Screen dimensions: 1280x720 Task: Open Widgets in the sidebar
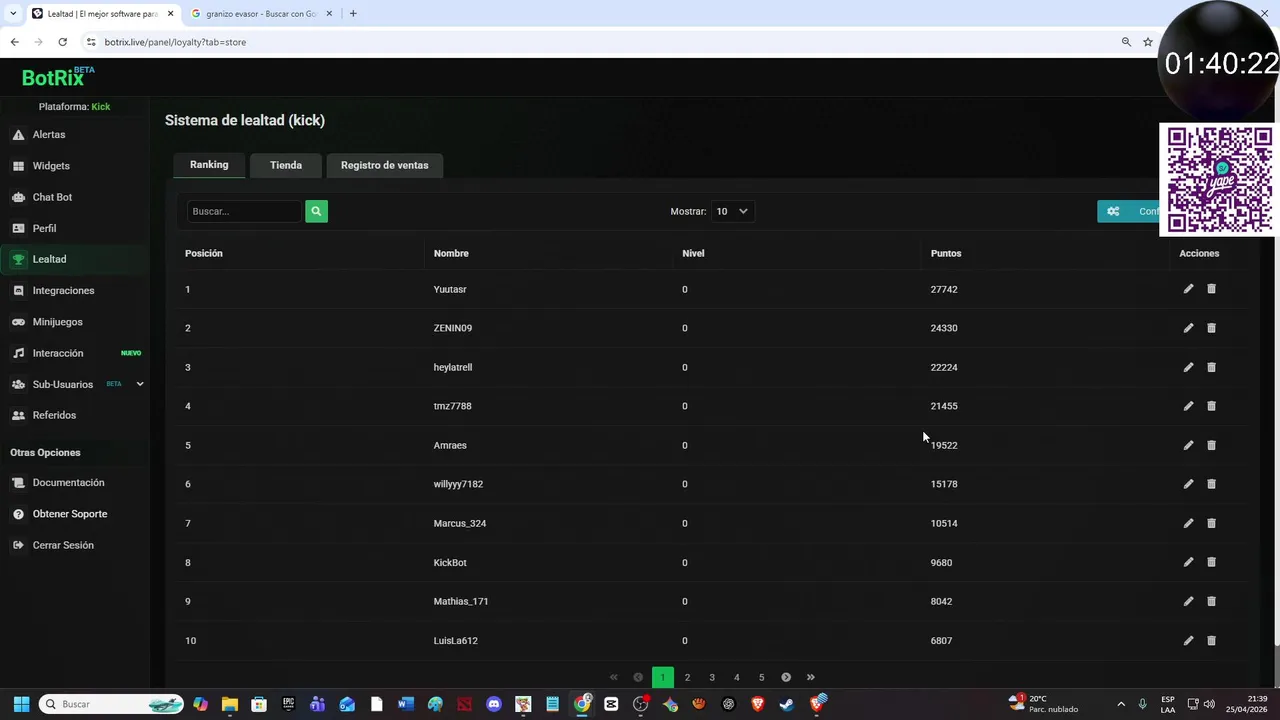(51, 166)
